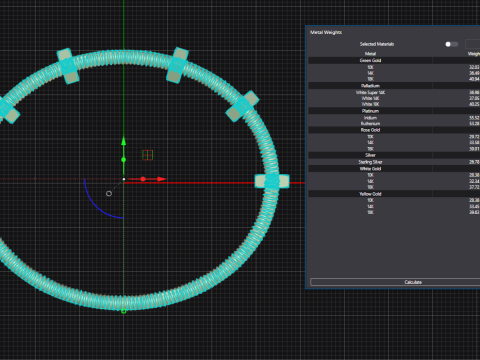Viewport: 480px width, 360px height.
Task: Click the red X-axis gumball move arrow
Action: coord(162,179)
